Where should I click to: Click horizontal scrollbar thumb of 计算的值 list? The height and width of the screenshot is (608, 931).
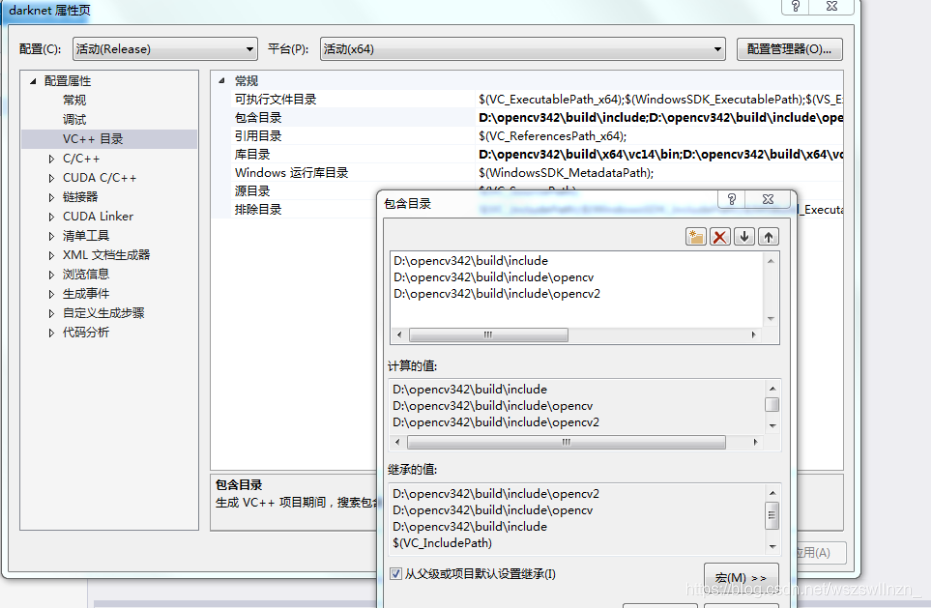point(566,442)
